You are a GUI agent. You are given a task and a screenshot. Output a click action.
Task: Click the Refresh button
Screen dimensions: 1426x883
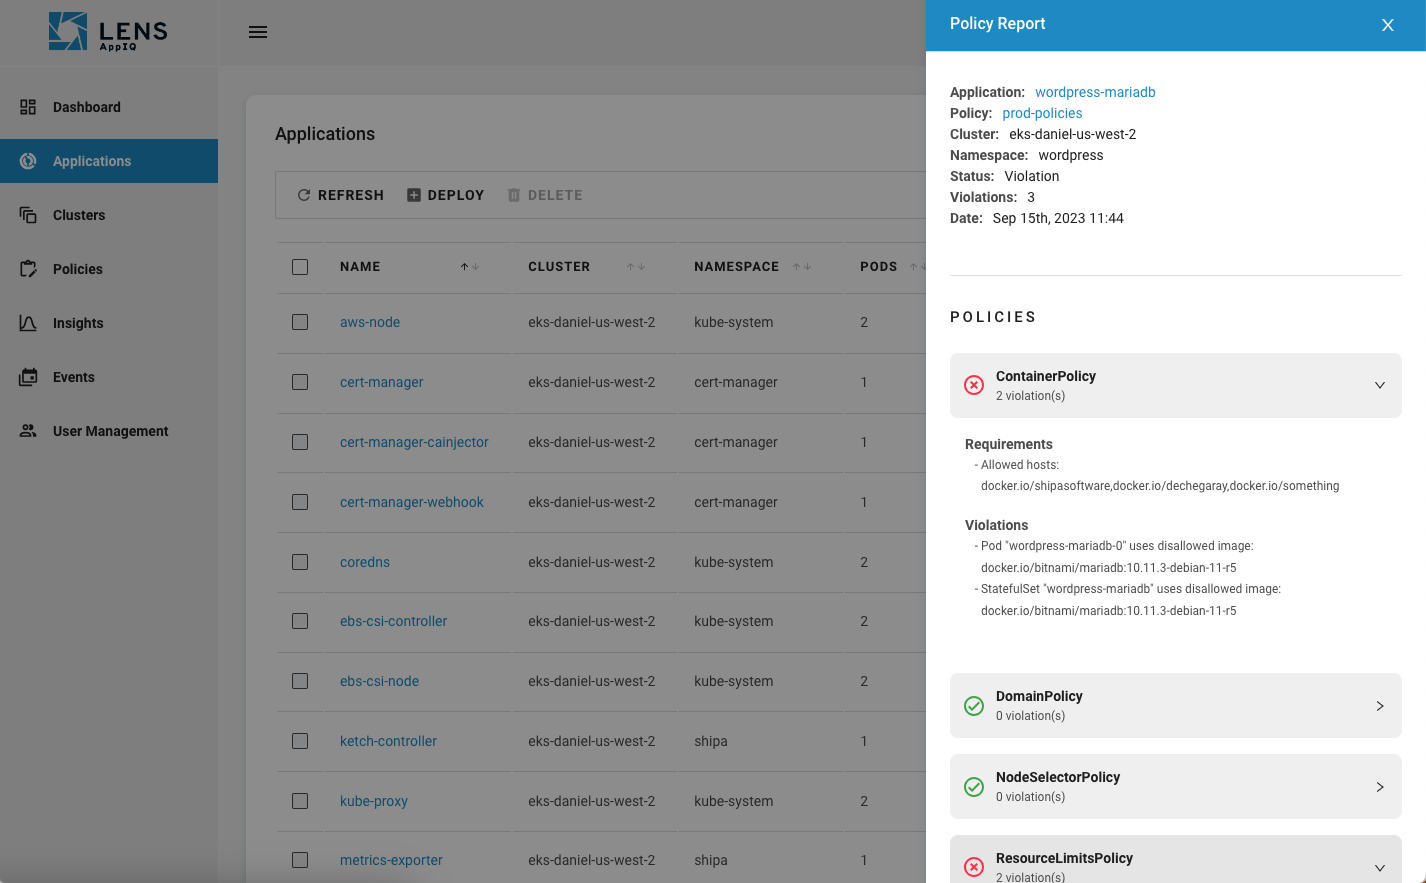click(x=340, y=195)
